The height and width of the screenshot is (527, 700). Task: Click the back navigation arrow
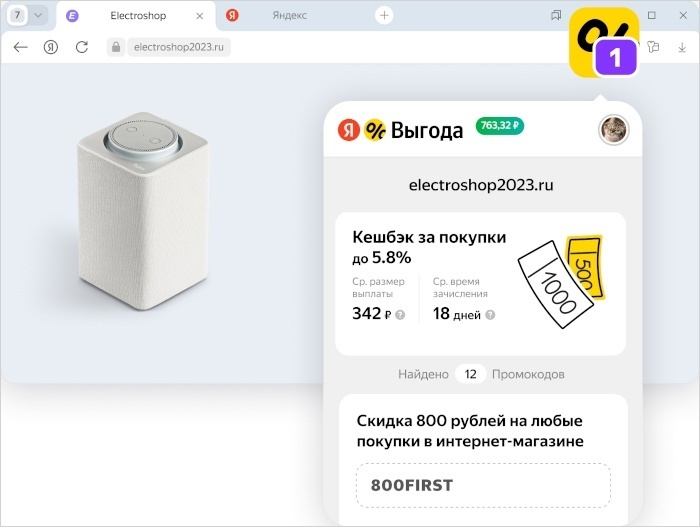click(21, 47)
